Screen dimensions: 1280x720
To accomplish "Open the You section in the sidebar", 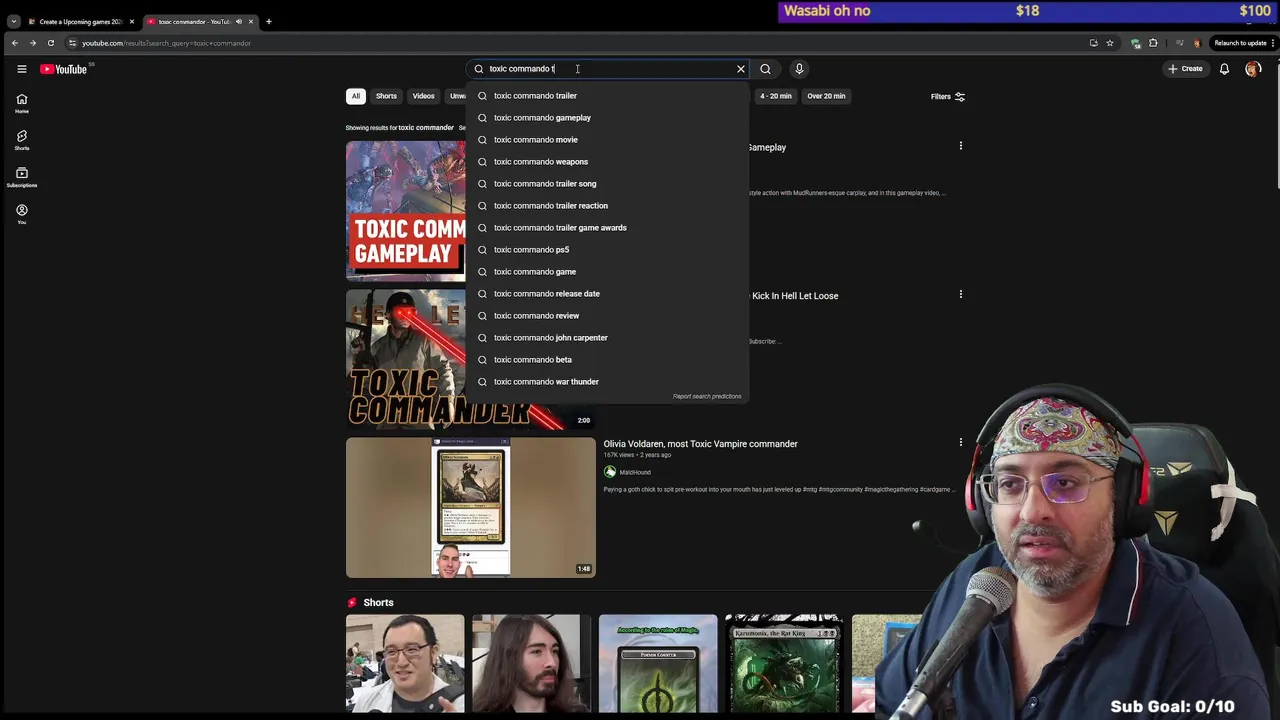I will click(x=21, y=214).
